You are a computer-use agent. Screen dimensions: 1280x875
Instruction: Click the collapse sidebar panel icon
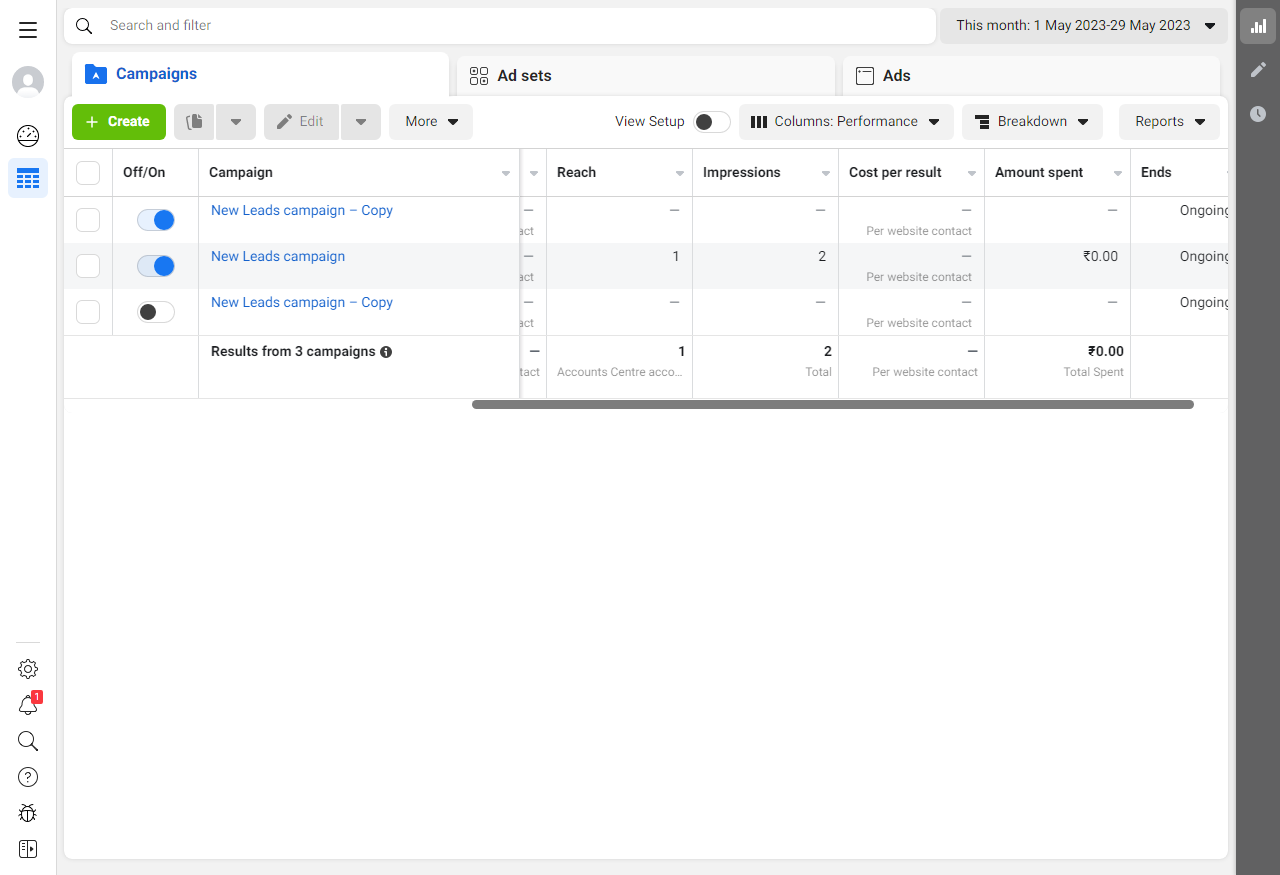point(28,849)
